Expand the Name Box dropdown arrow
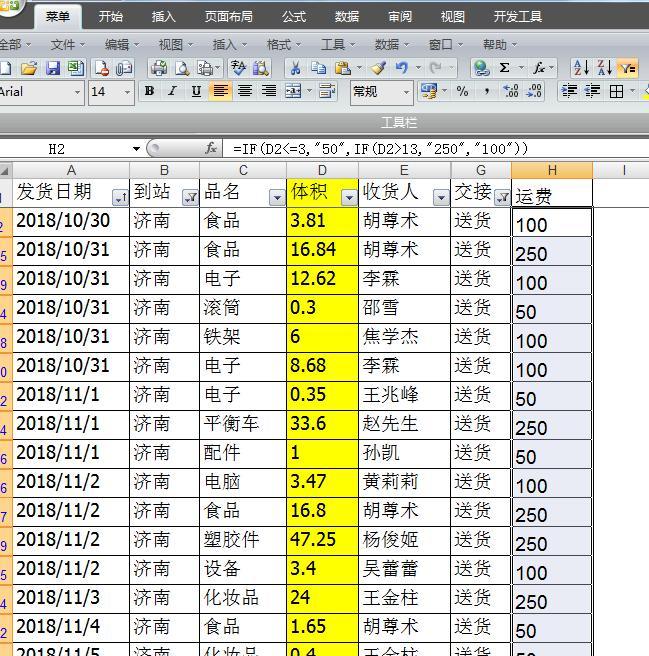 click(136, 149)
